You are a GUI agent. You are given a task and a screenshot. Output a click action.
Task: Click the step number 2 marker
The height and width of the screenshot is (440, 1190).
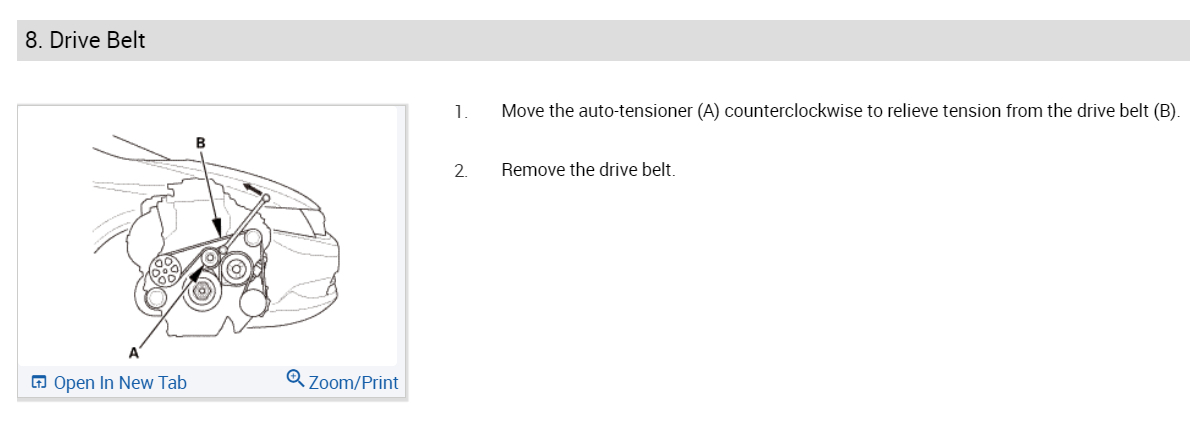point(460,171)
